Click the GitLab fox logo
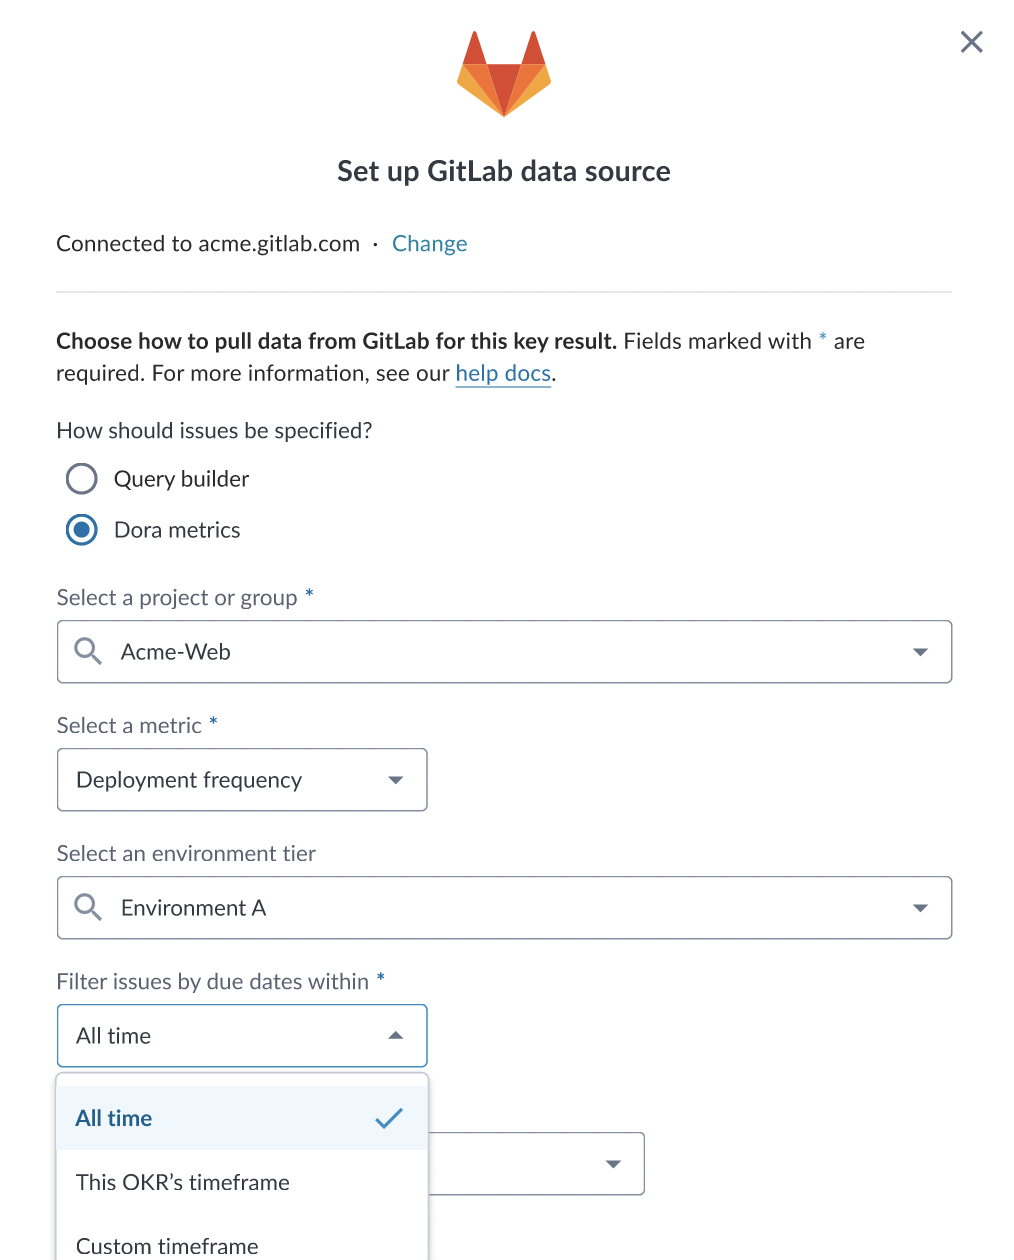Image resolution: width=1014 pixels, height=1260 pixels. (504, 74)
